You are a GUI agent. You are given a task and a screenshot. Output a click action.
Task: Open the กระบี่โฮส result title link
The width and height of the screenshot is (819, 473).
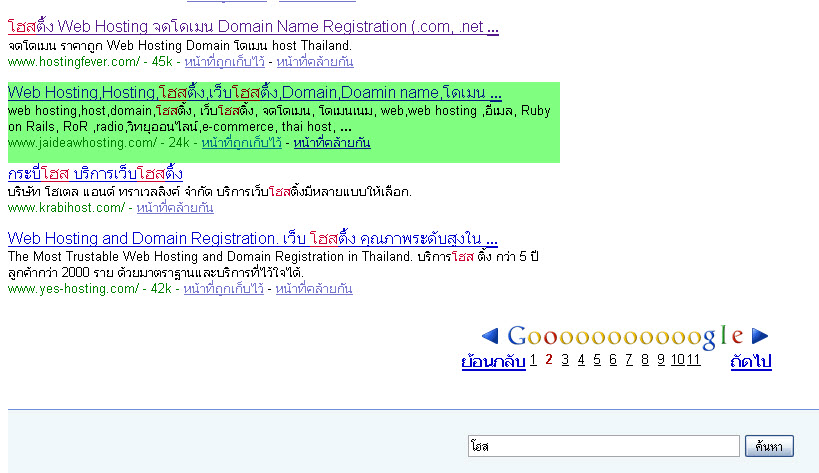click(95, 173)
